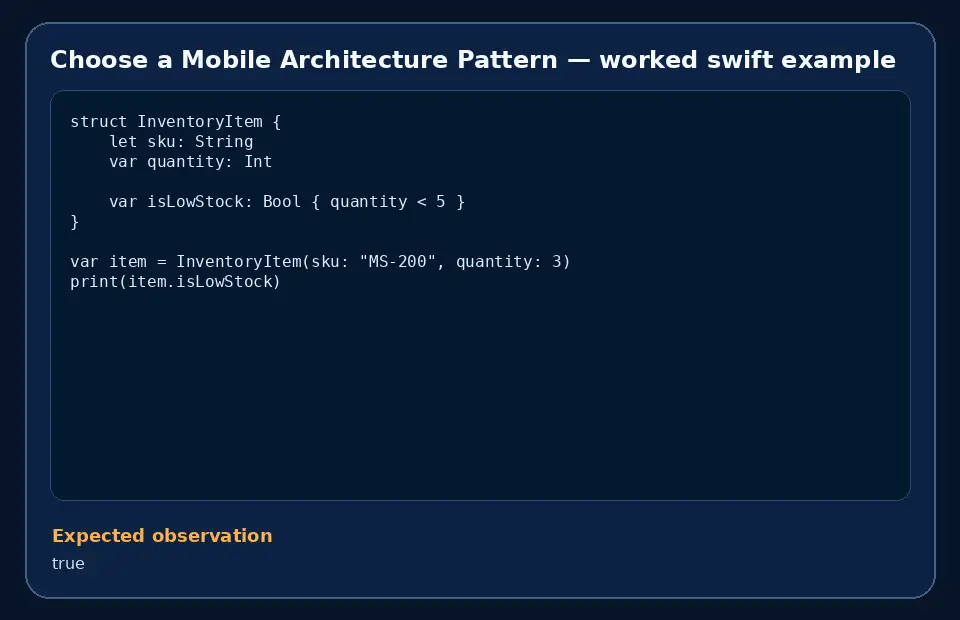Click the 'print(item.isLowStock)' line
The image size is (960, 620).
175,282
